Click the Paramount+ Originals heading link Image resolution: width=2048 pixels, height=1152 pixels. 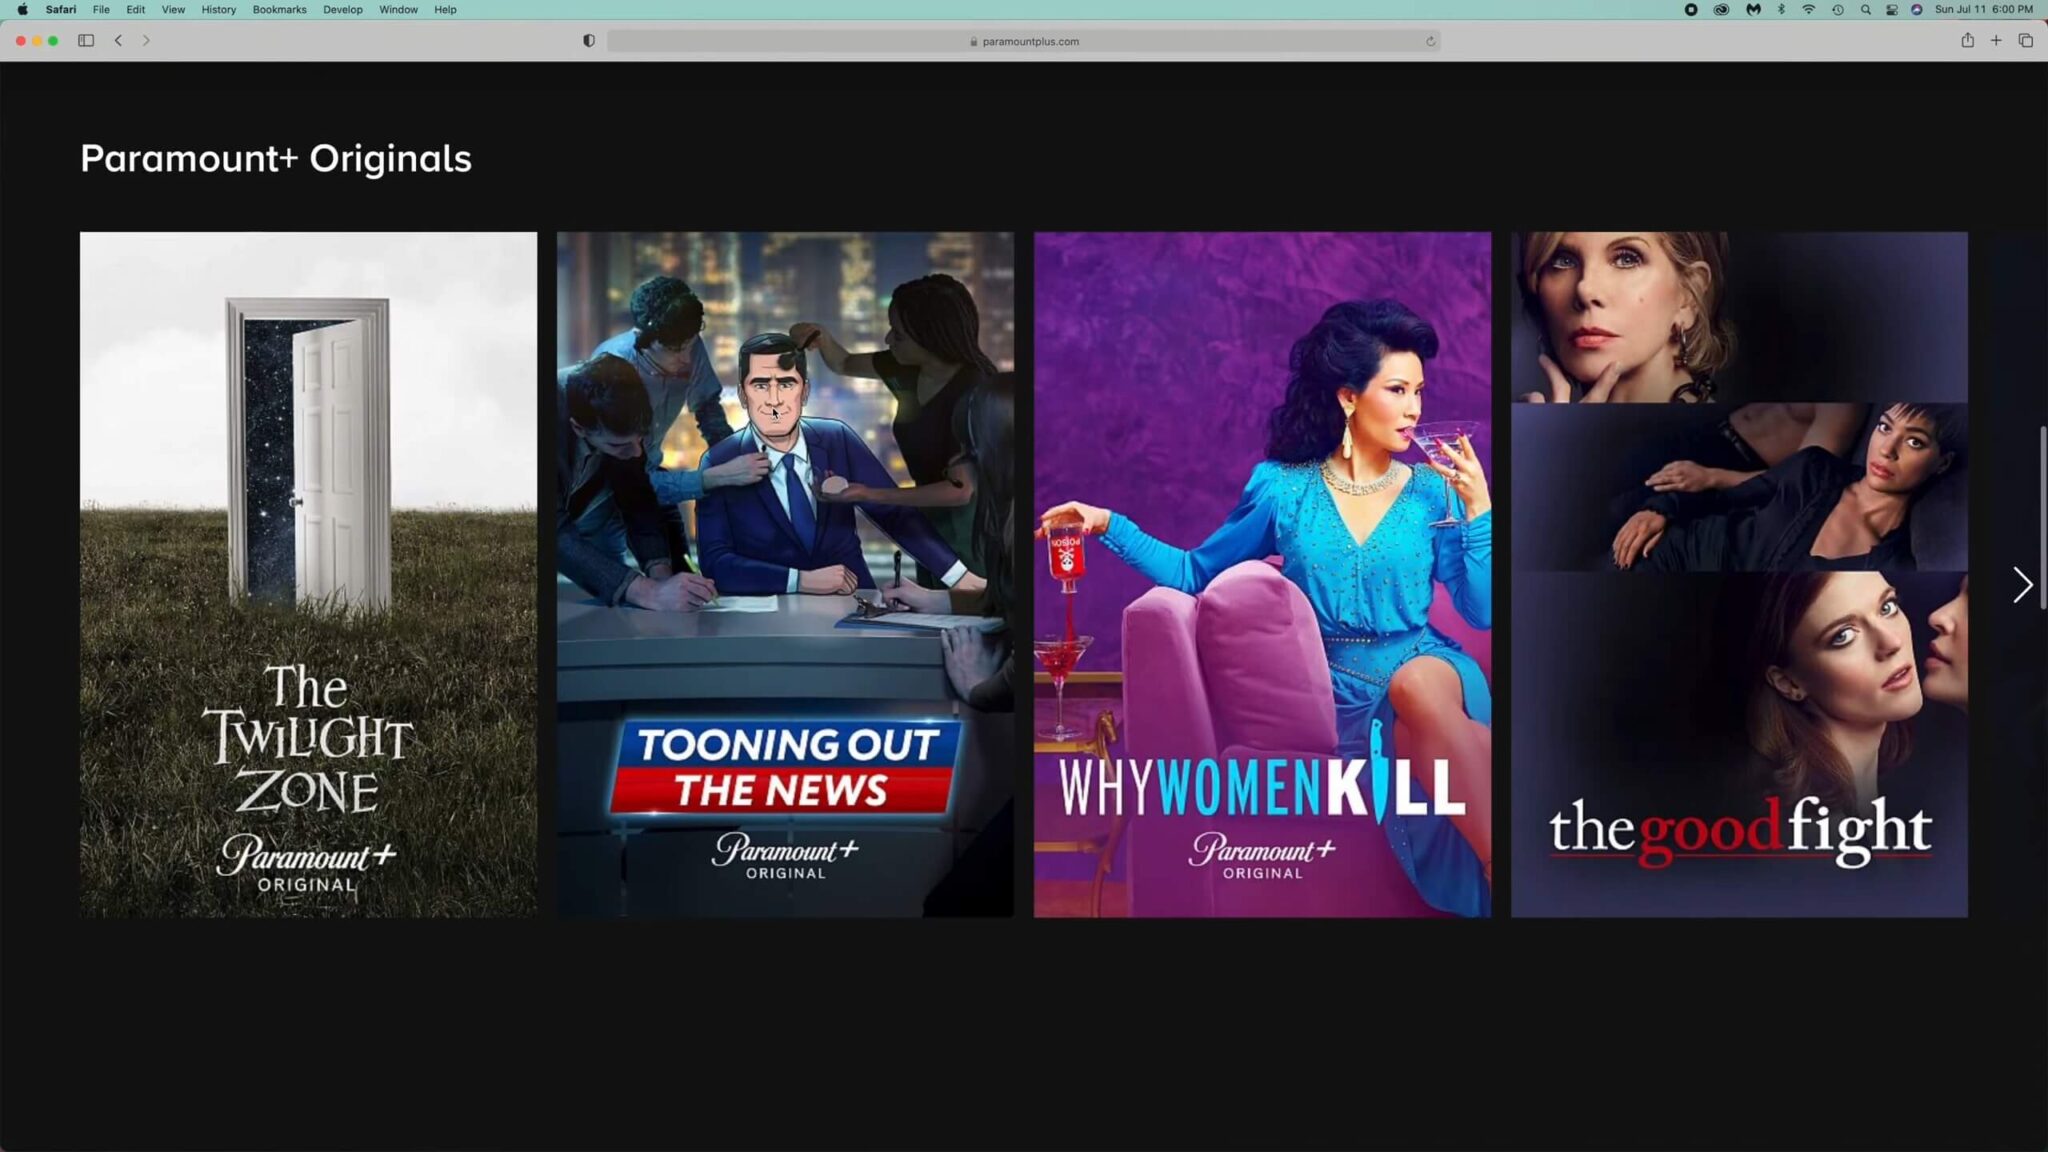(276, 158)
